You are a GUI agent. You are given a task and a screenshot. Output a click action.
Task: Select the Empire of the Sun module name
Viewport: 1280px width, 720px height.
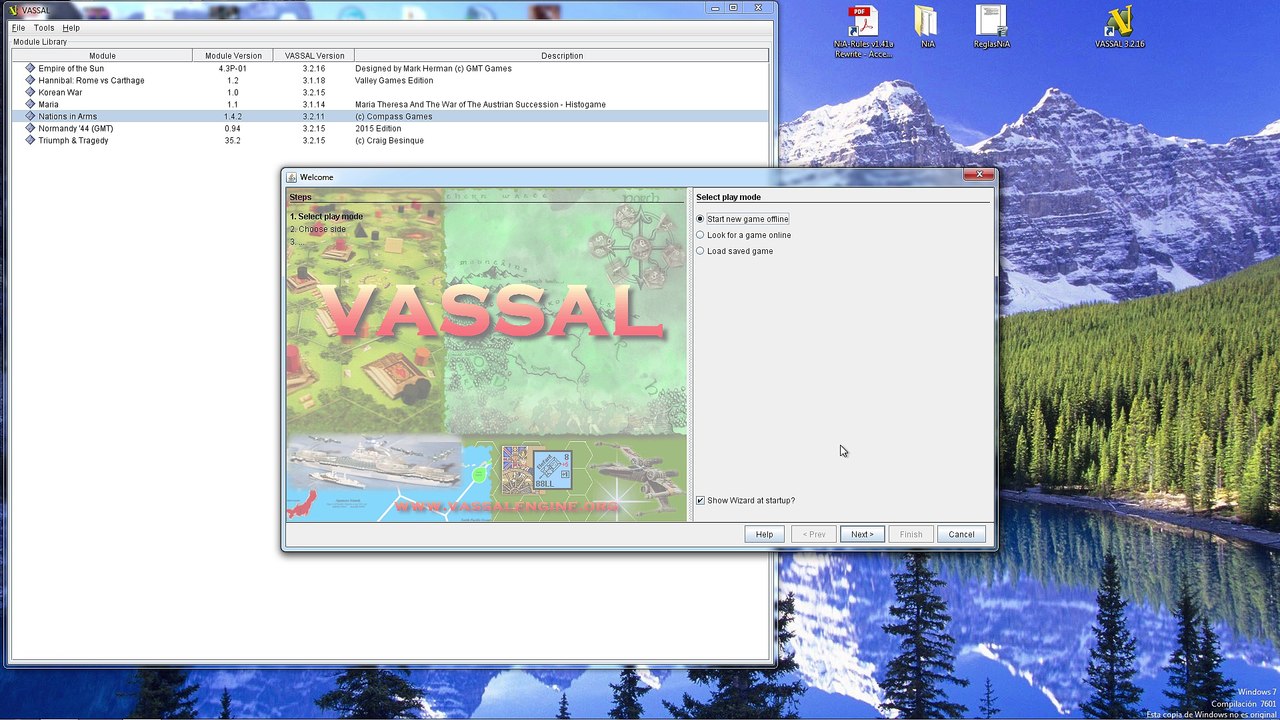coord(71,68)
